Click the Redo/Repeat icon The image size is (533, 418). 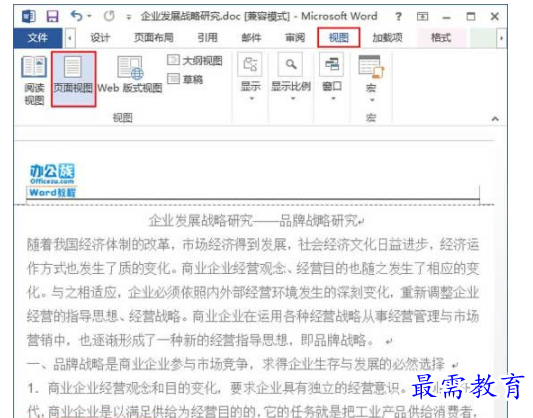click(x=109, y=16)
